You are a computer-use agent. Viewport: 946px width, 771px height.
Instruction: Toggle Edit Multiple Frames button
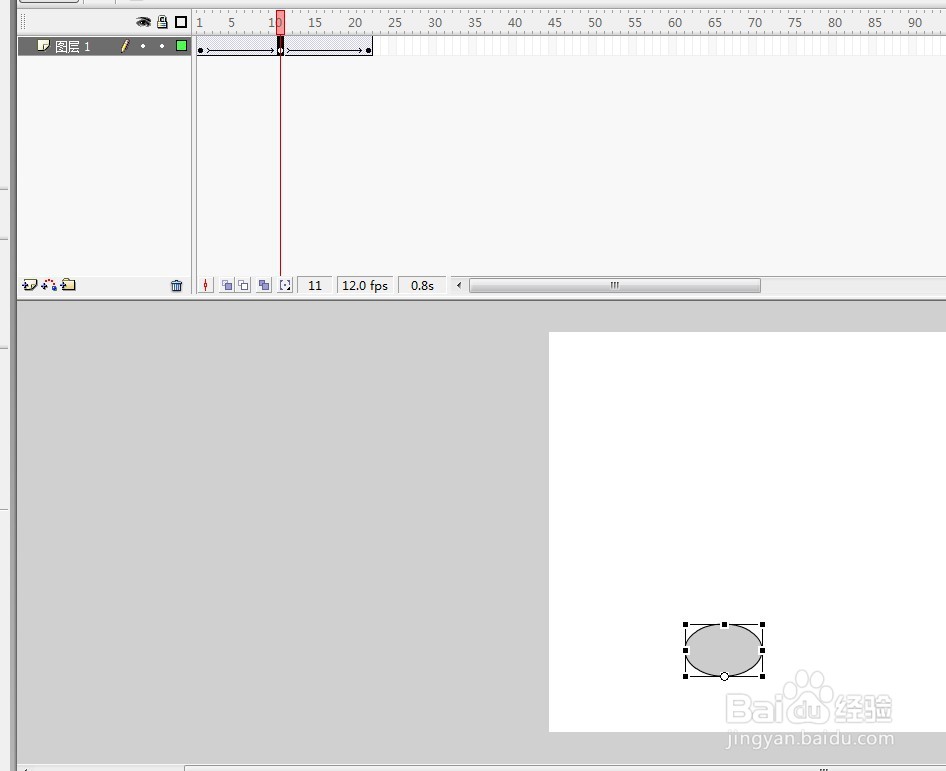[264, 285]
